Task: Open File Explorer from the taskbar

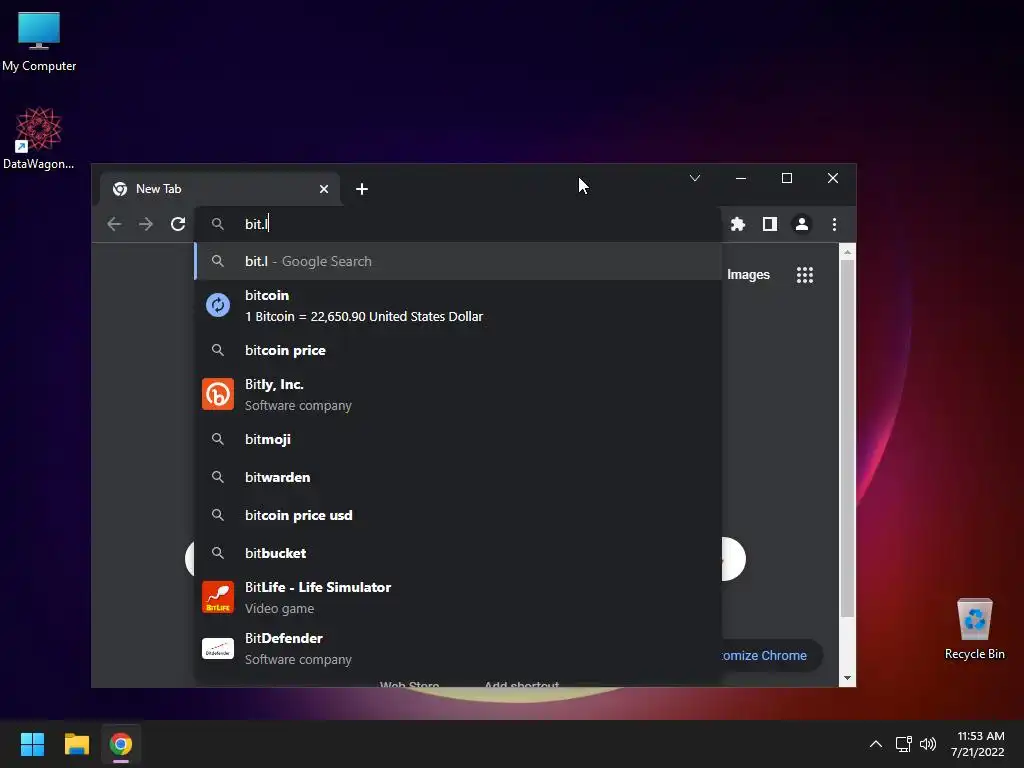Action: [x=76, y=744]
